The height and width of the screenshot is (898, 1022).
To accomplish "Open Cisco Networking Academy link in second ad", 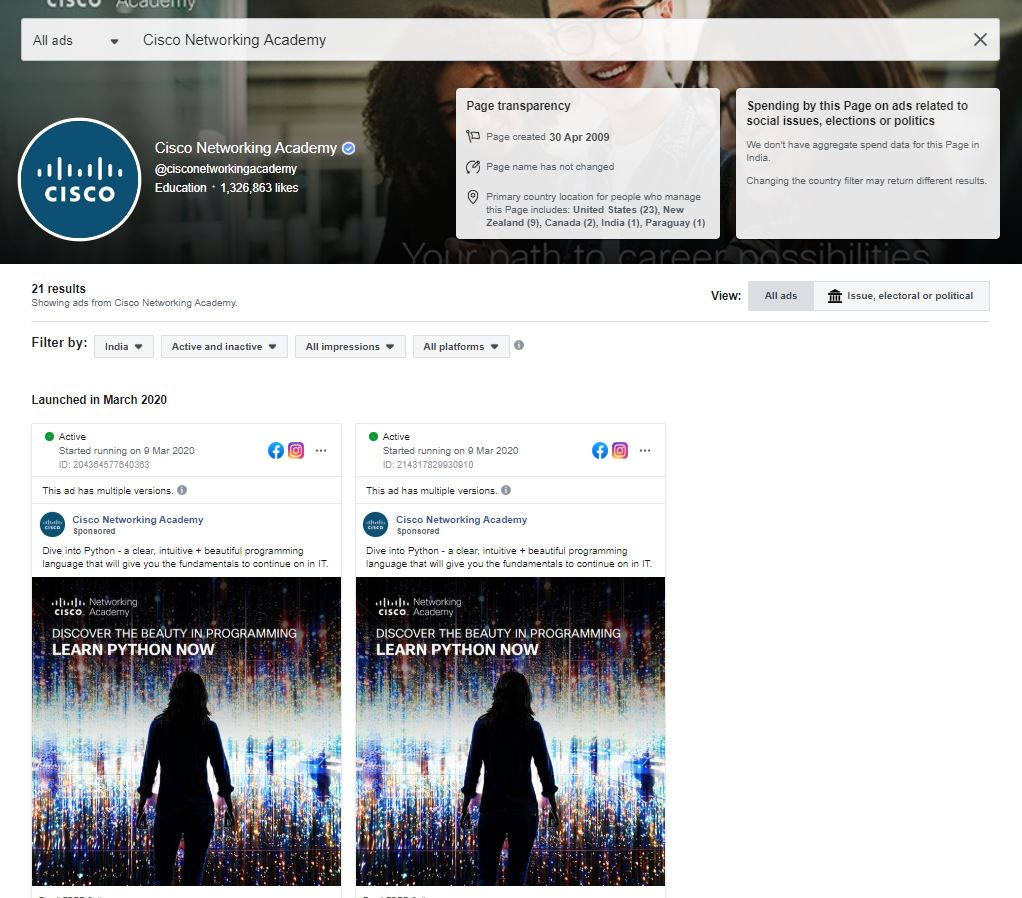I will click(x=461, y=519).
